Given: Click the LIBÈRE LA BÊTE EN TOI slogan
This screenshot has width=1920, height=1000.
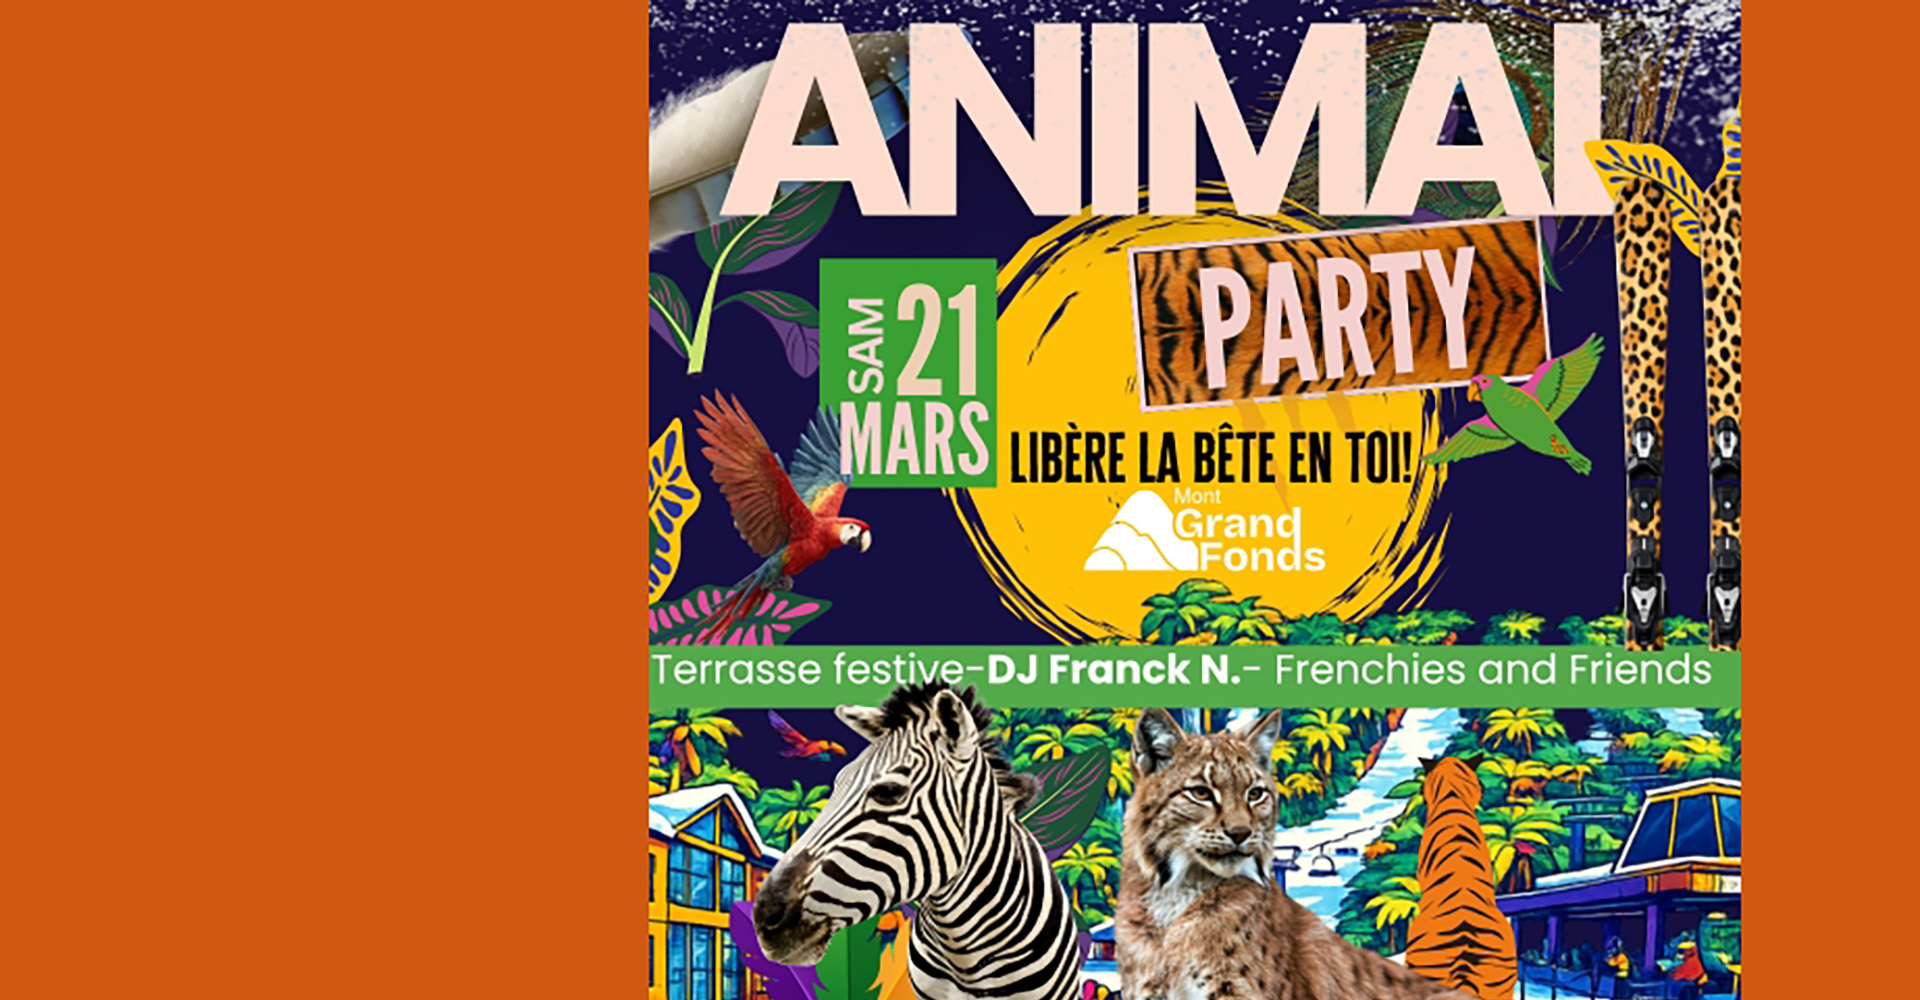Looking at the screenshot, I should point(1210,459).
